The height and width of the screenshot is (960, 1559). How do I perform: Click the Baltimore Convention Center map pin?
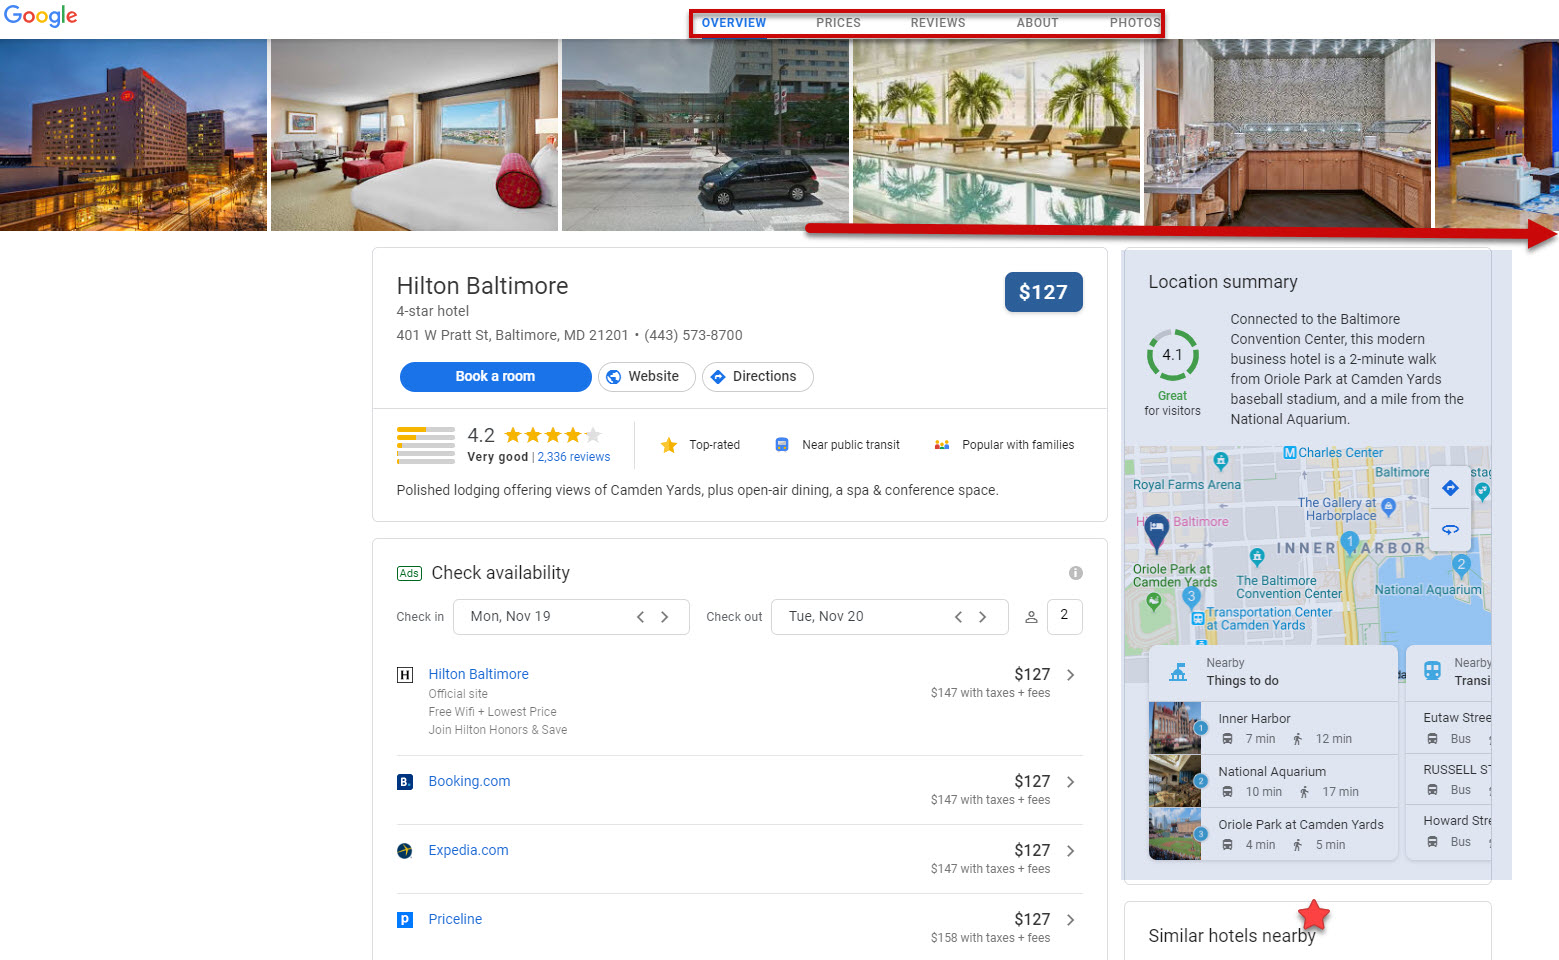(1257, 557)
